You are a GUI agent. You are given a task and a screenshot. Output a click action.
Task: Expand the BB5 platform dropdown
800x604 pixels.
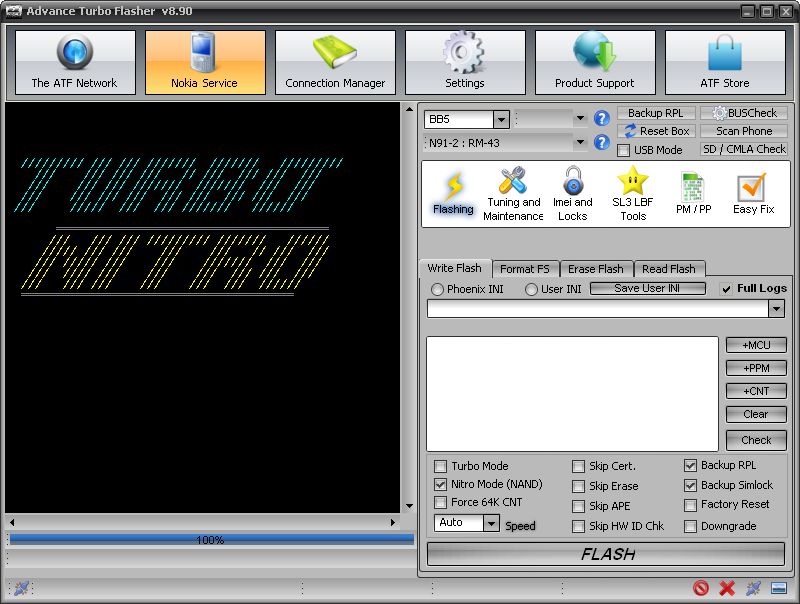(x=501, y=120)
